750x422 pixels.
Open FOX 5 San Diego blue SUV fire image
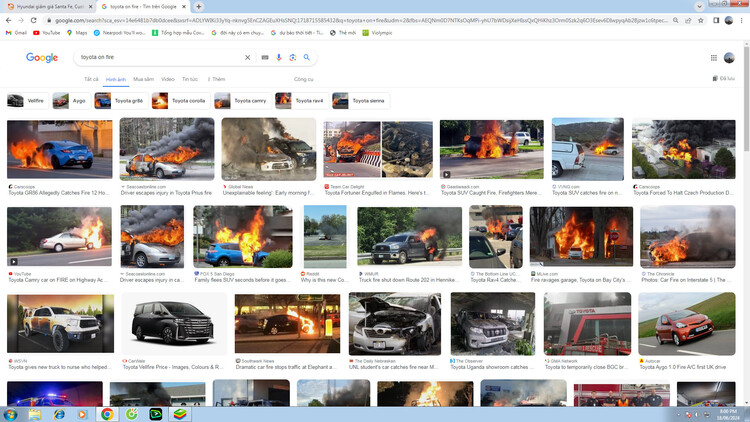tap(243, 236)
